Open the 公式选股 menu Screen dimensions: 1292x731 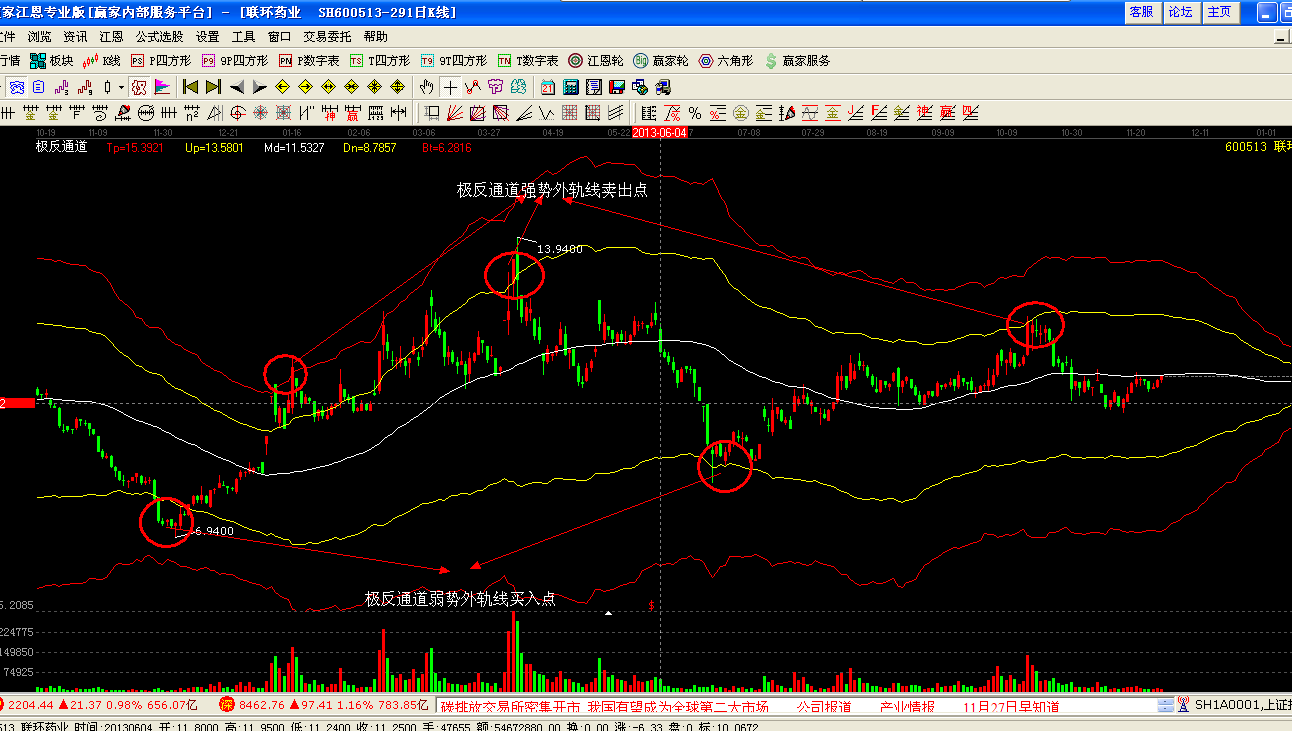[x=160, y=37]
